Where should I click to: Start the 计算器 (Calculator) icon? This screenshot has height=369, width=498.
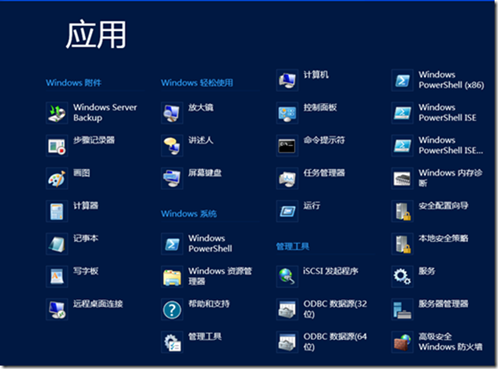point(57,211)
